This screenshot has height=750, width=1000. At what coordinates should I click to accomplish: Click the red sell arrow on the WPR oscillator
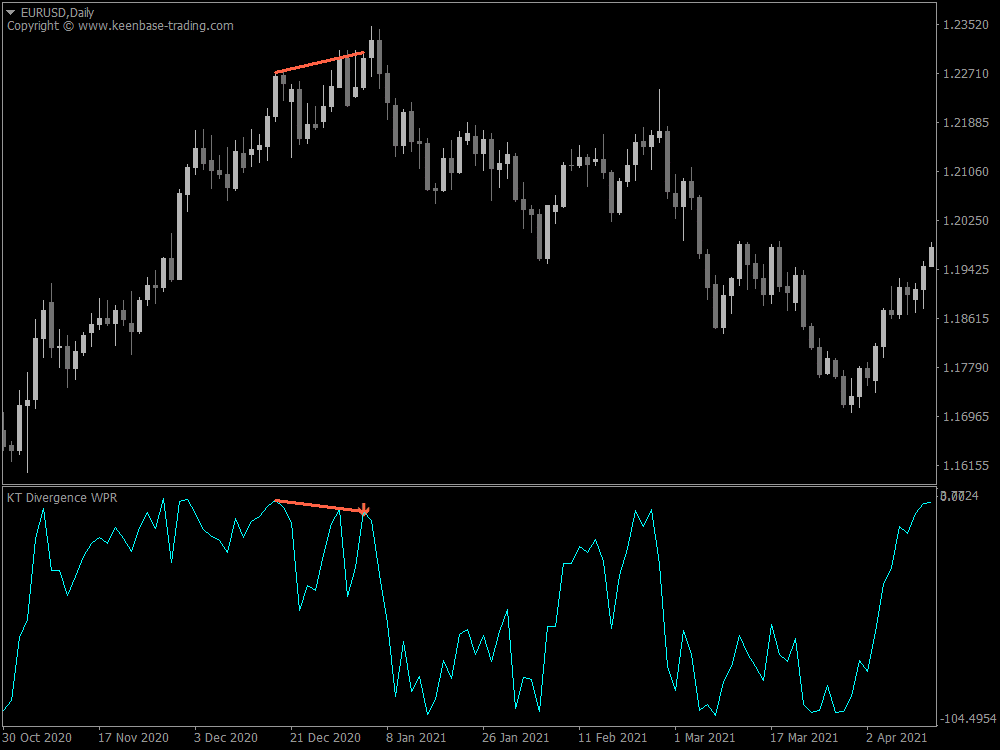coord(364,510)
